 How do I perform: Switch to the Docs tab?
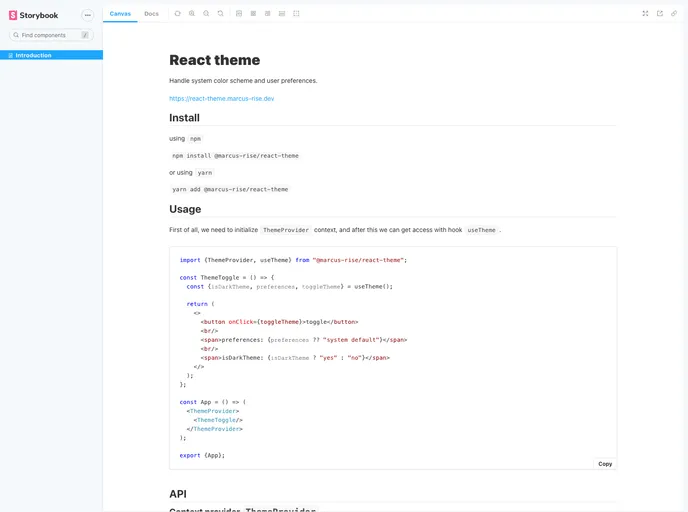151,14
